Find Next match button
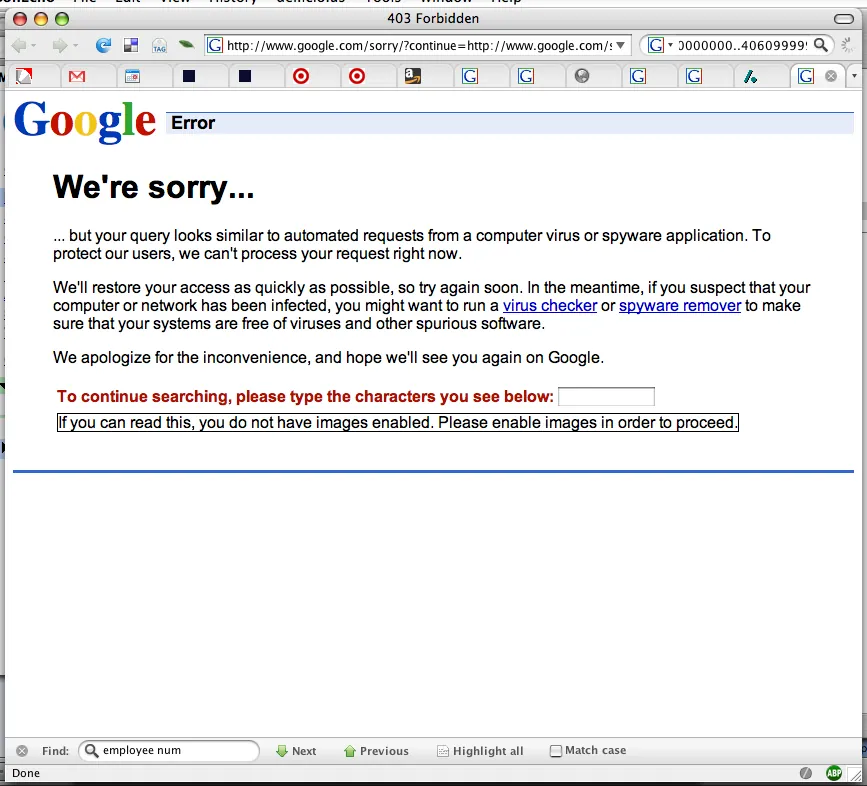This screenshot has width=867, height=786. 296,751
